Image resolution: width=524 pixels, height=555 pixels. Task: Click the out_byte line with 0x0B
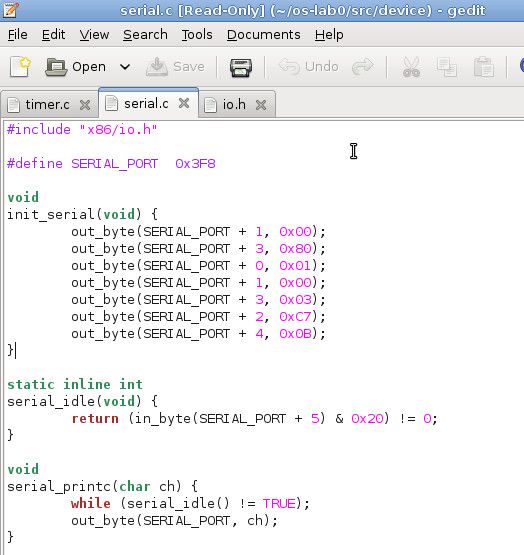click(198, 333)
